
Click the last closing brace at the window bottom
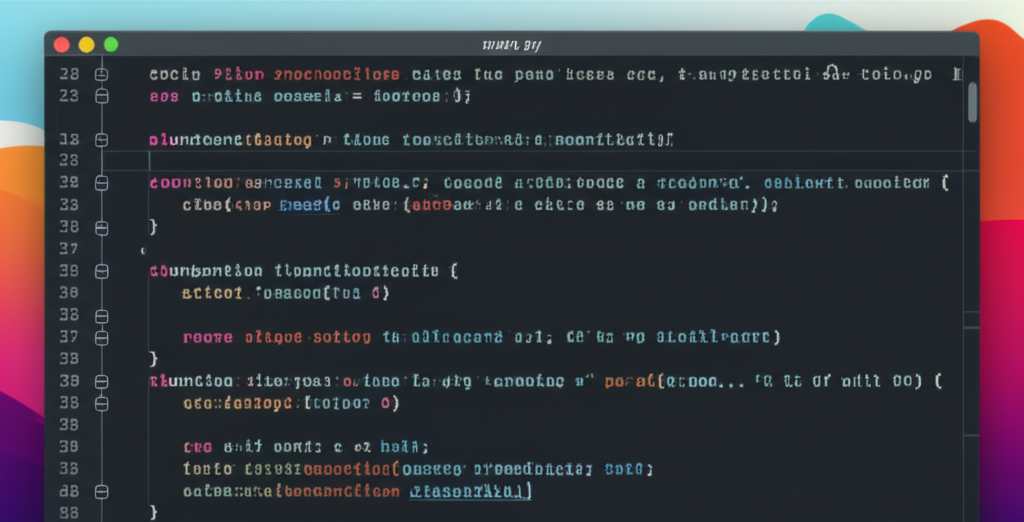[153, 512]
